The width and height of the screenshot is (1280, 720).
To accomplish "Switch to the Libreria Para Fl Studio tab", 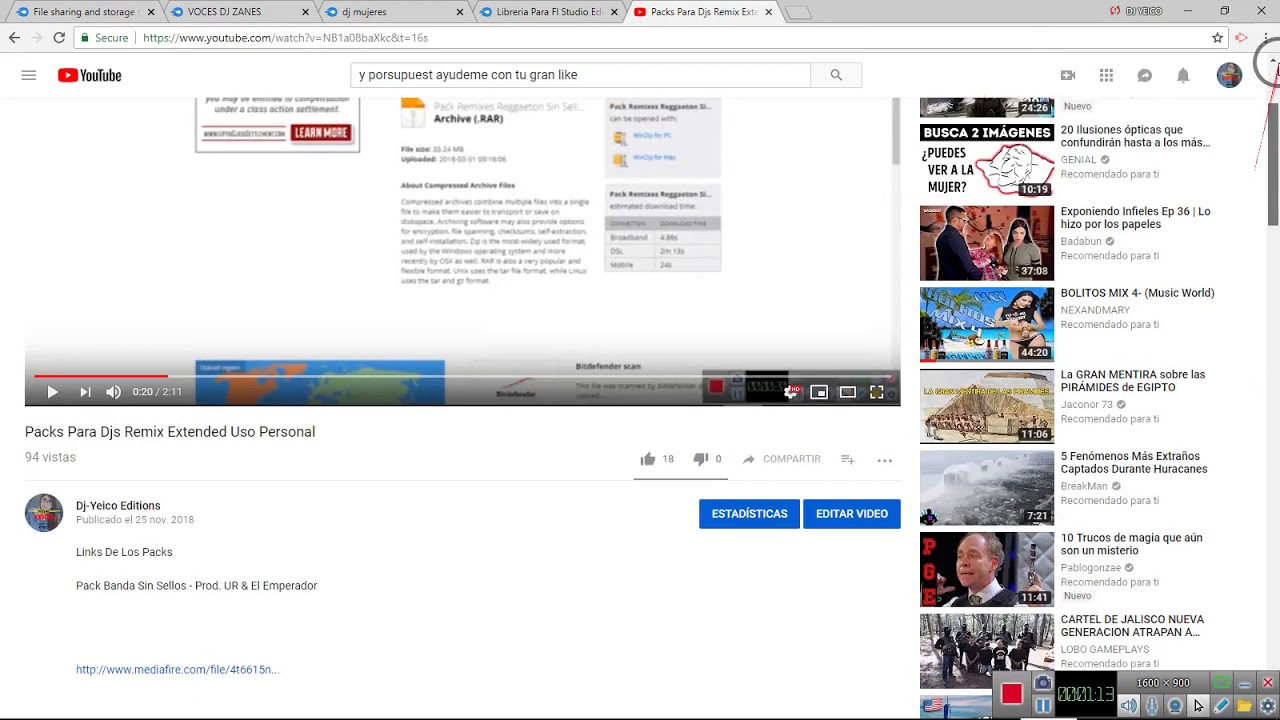I will (548, 12).
